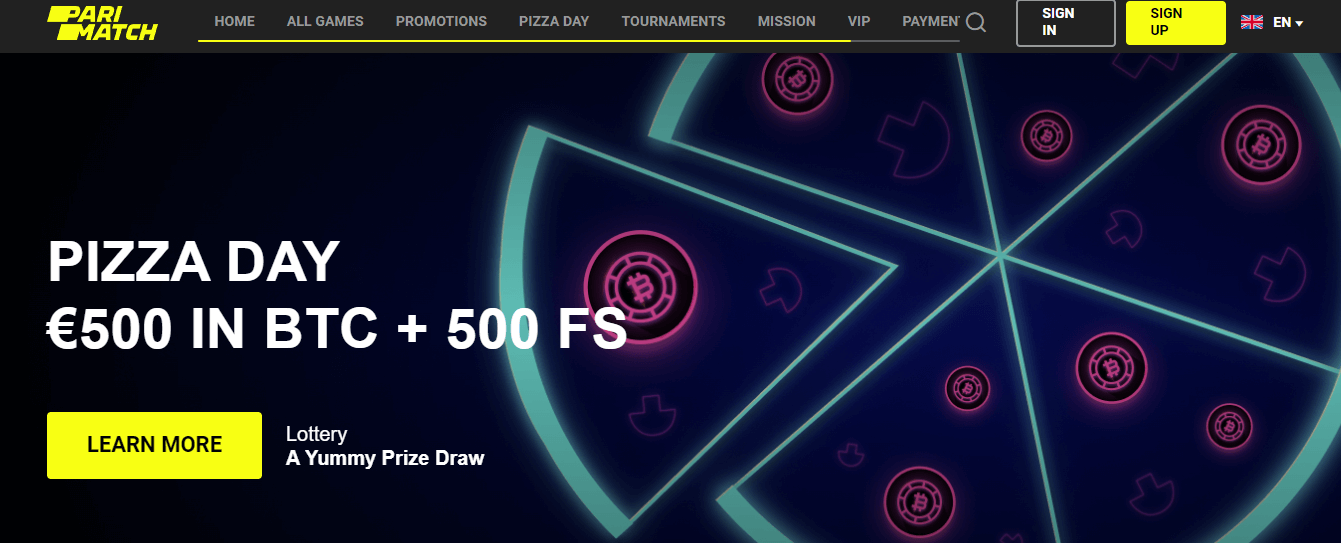This screenshot has width=1341, height=543.
Task: Open the language selector arrow
Action: click(1299, 23)
